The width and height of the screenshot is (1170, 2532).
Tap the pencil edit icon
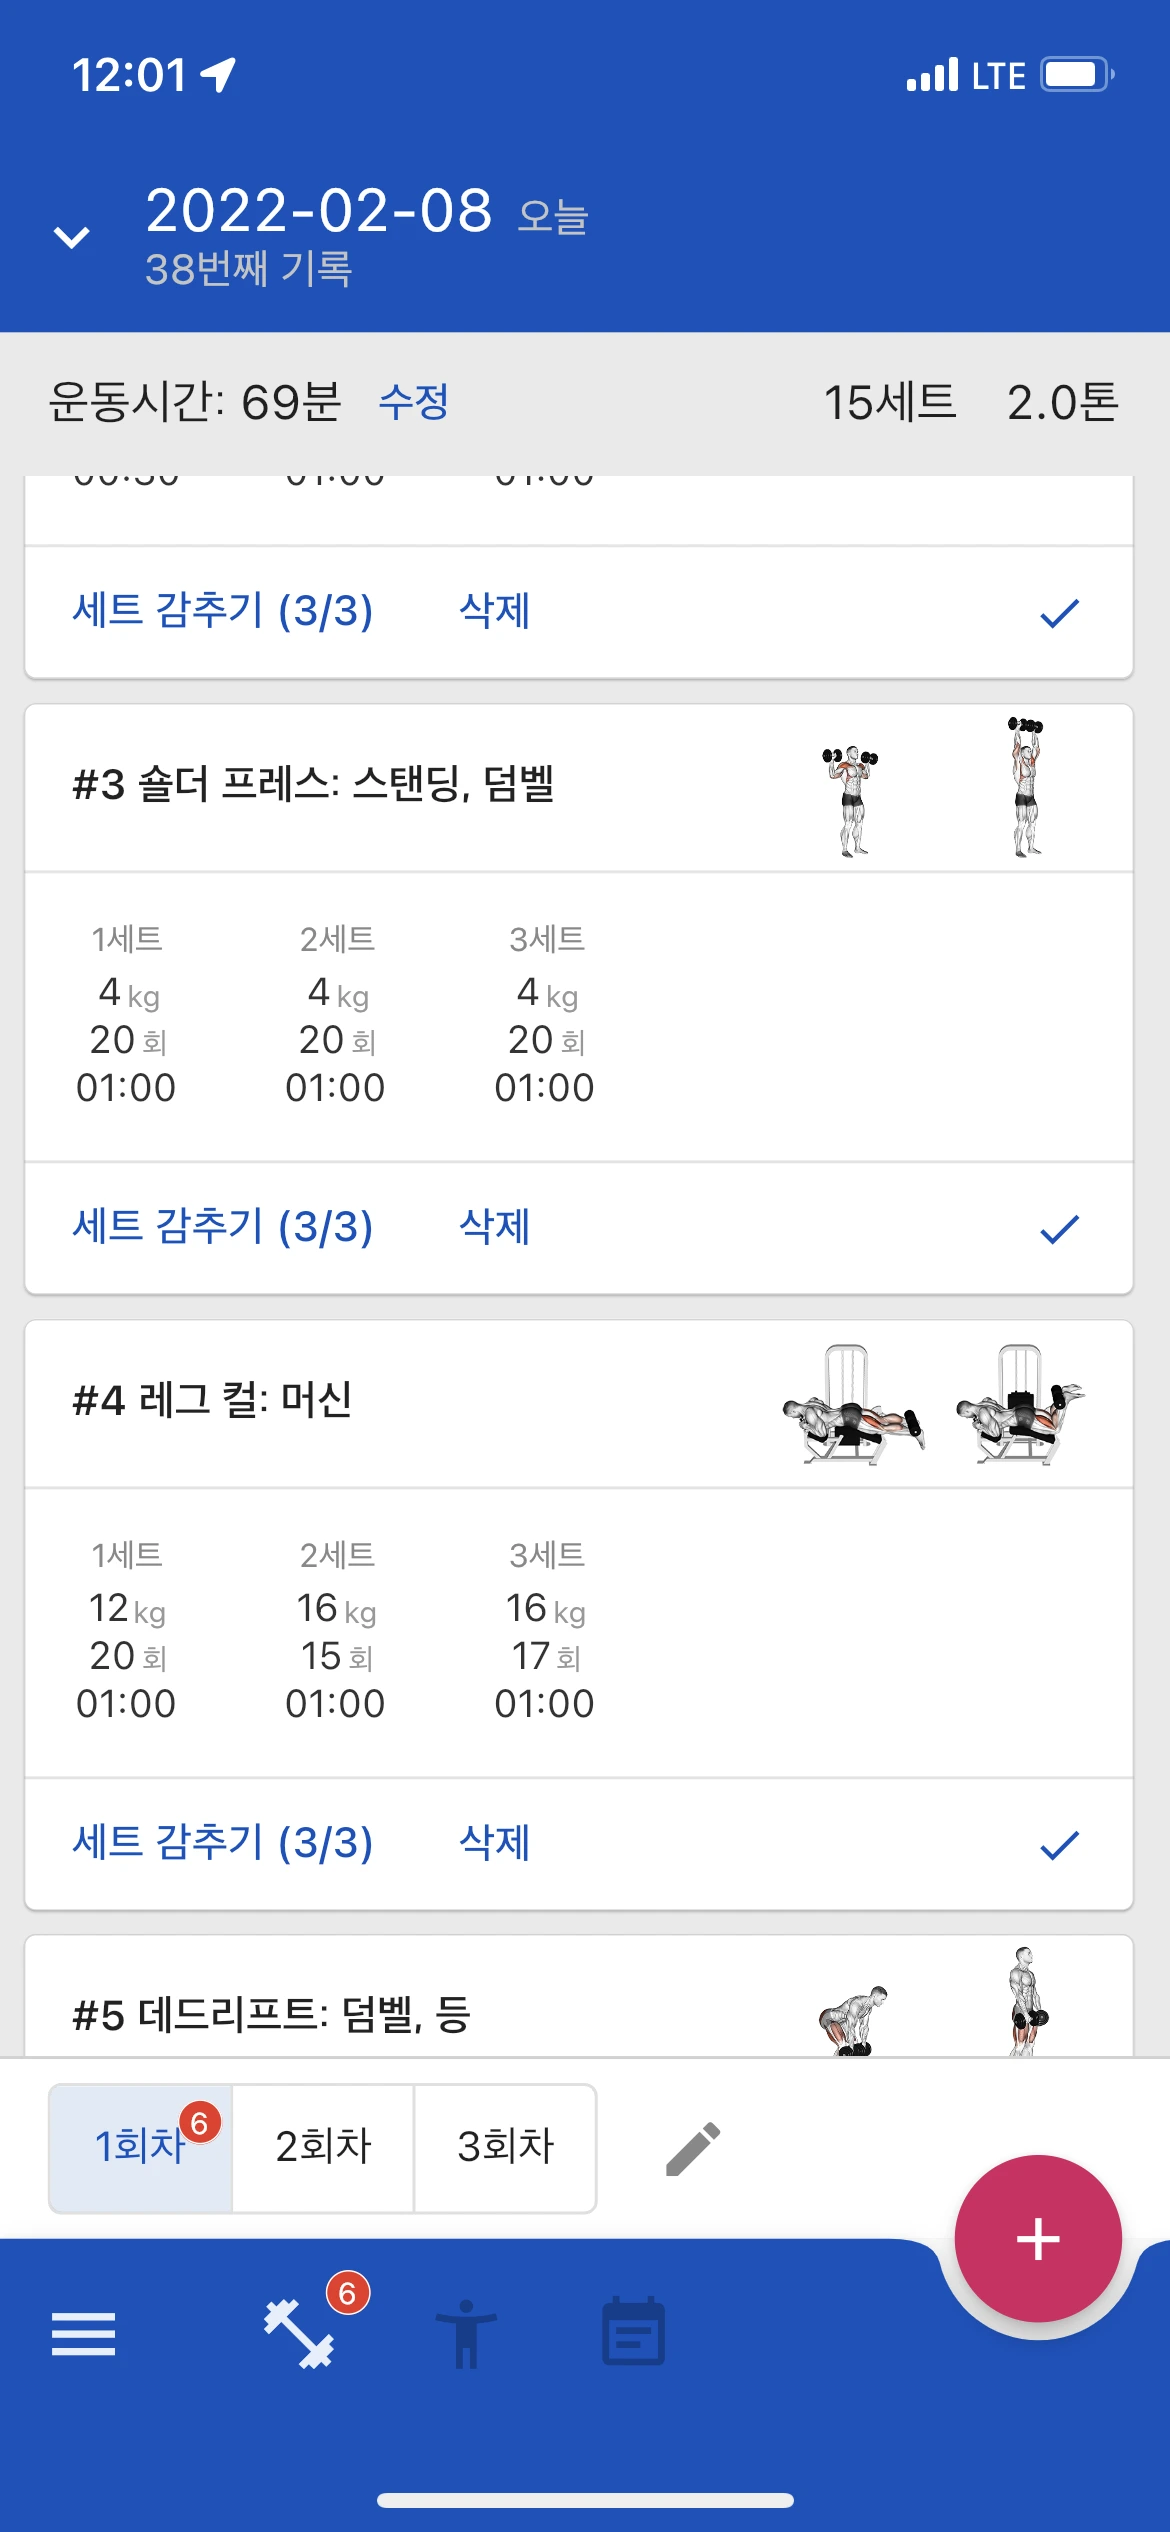[693, 2148]
